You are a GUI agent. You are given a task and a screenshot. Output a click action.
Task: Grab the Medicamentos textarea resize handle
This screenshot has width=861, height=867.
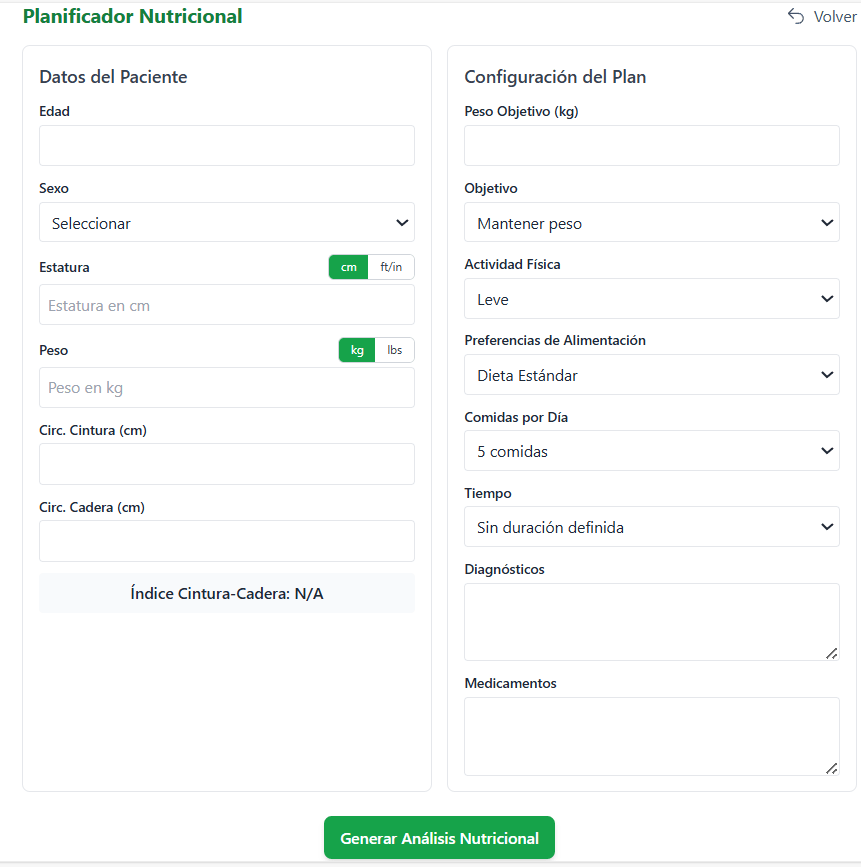click(x=831, y=767)
